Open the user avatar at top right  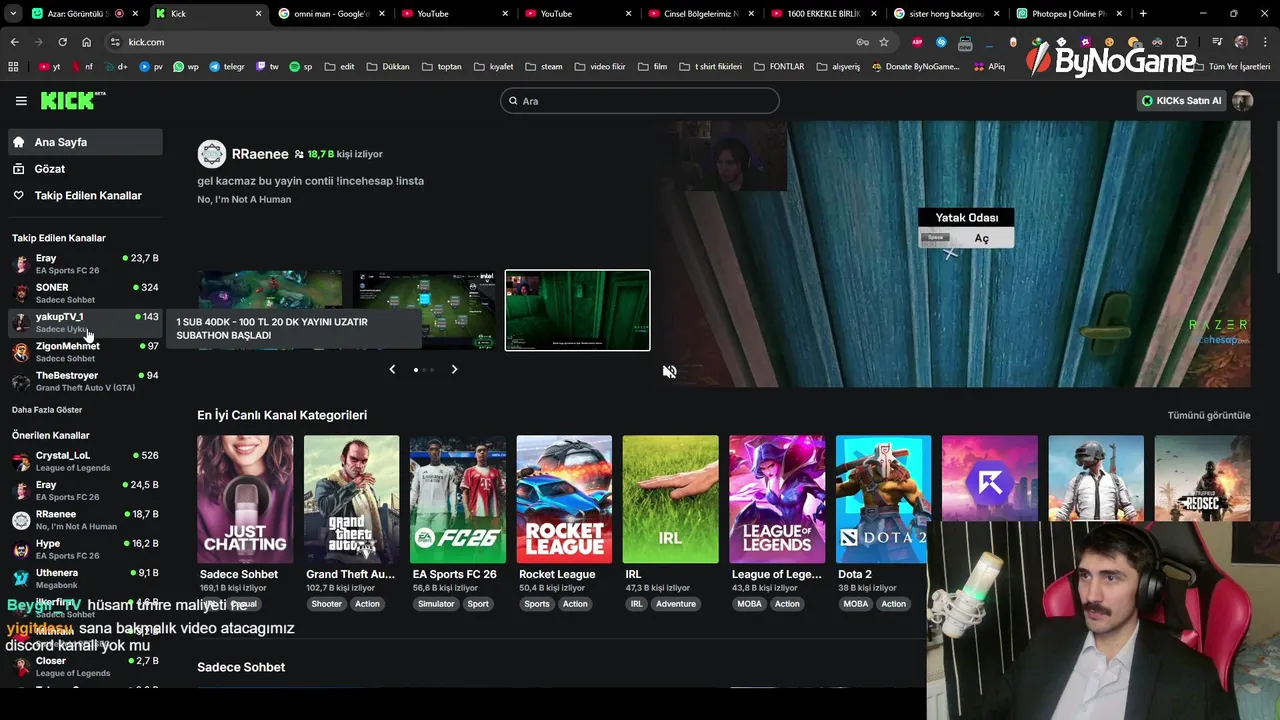(1242, 101)
